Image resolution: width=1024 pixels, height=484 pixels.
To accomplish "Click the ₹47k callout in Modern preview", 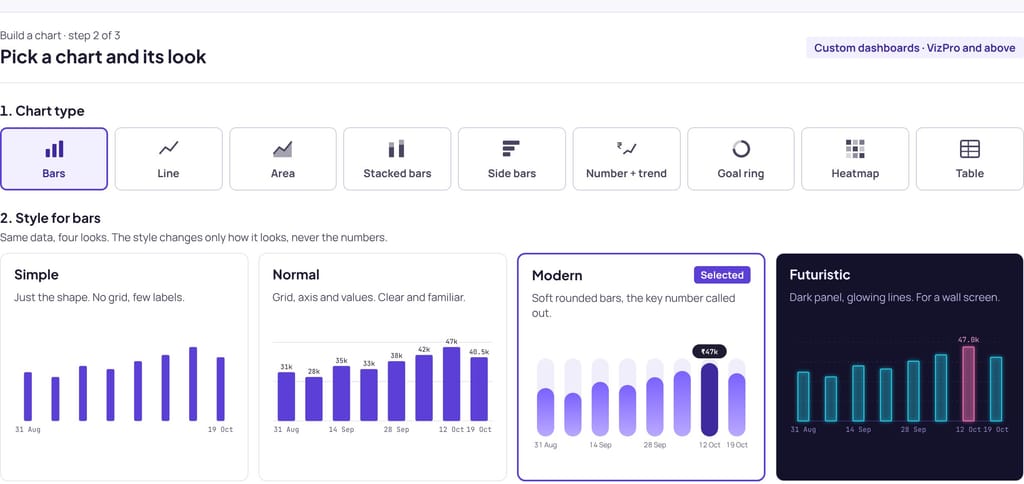I will [709, 351].
